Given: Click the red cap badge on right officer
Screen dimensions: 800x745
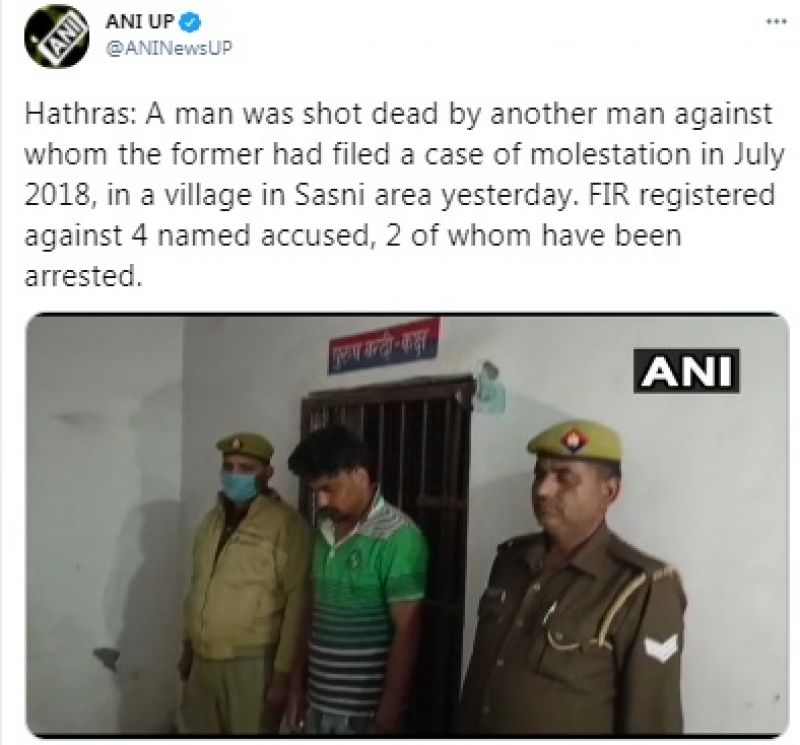Looking at the screenshot, I should 574,439.
